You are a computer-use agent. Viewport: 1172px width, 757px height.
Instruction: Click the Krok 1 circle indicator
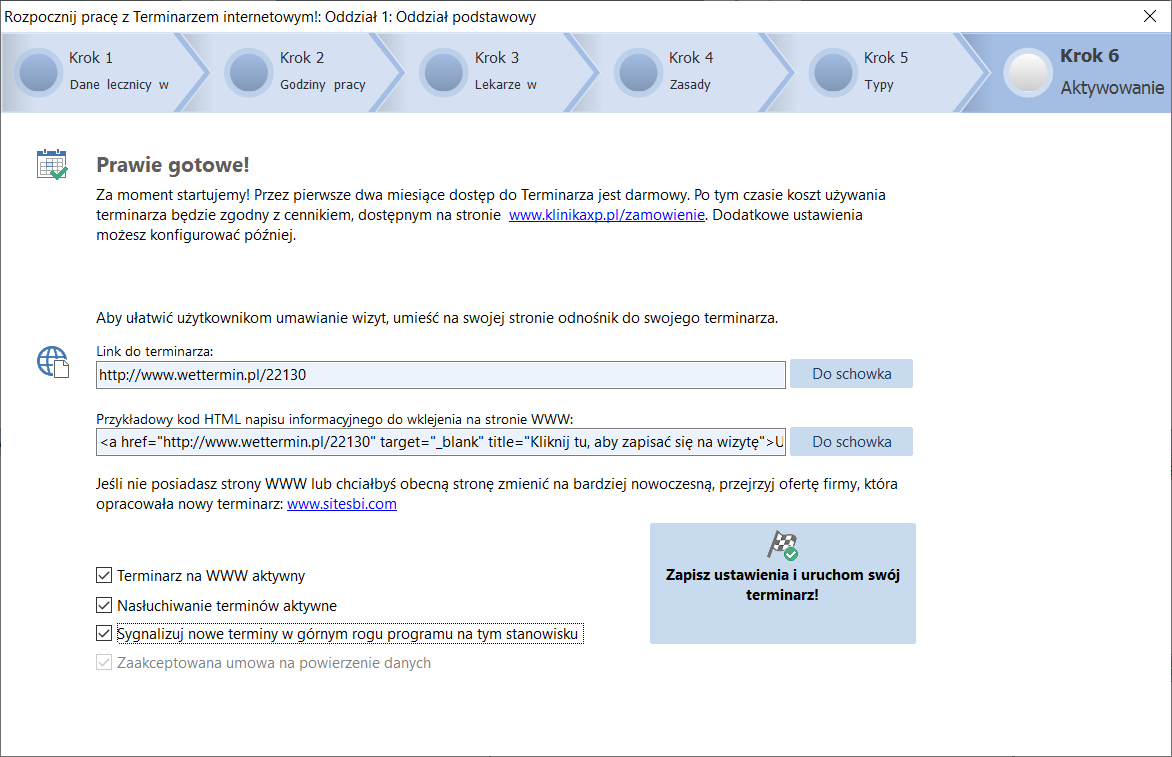(38, 72)
